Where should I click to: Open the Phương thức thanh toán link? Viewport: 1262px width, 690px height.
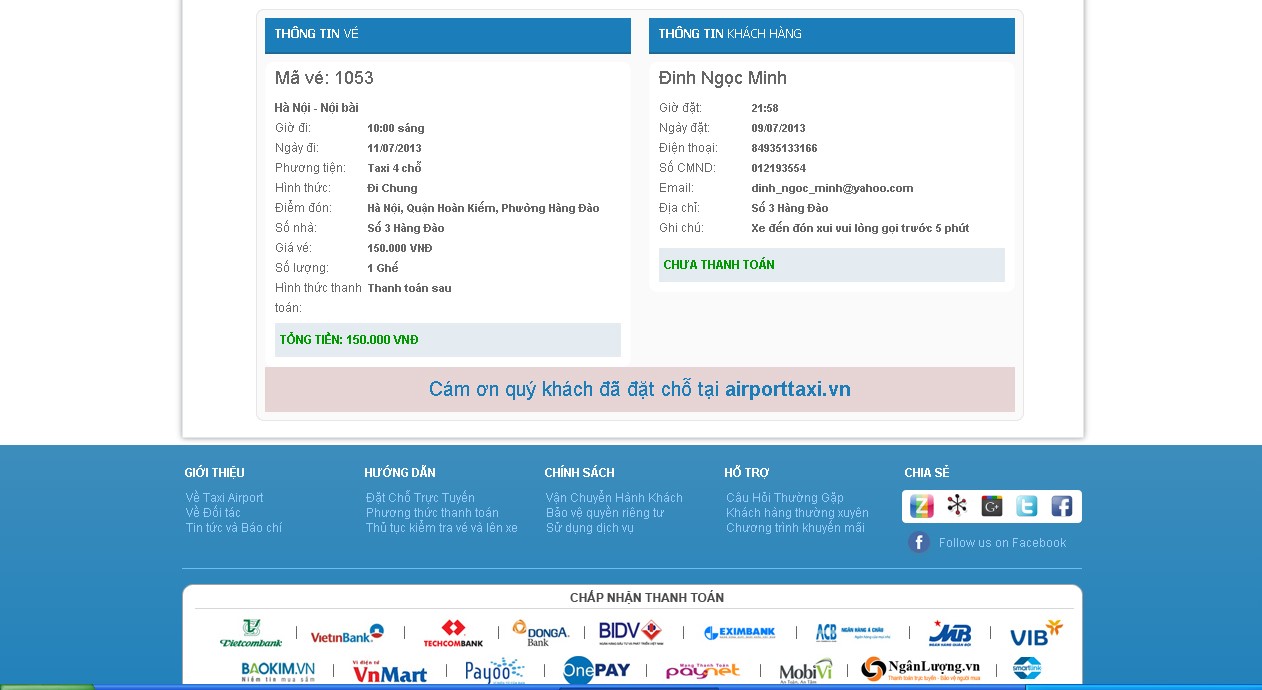(x=432, y=513)
